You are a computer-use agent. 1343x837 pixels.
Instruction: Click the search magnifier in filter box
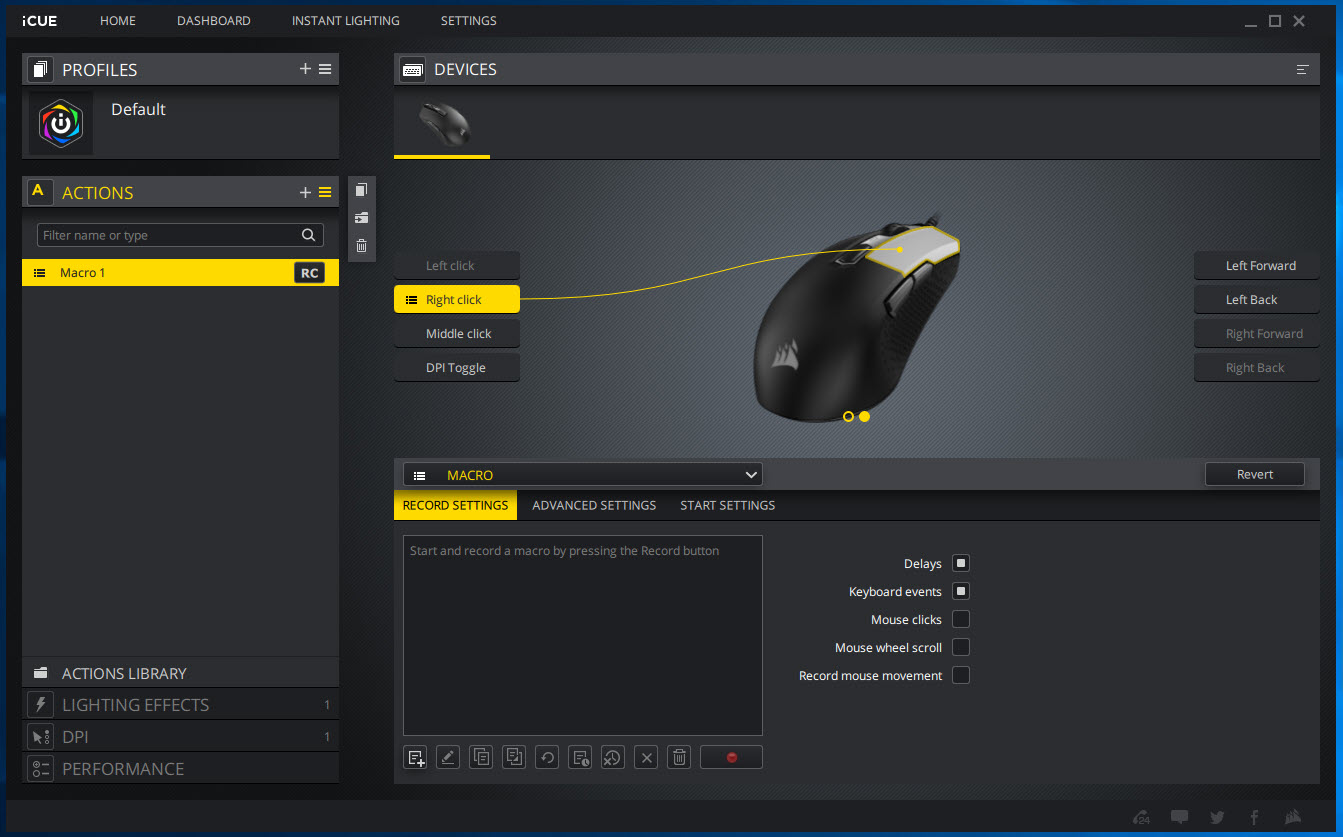(309, 235)
